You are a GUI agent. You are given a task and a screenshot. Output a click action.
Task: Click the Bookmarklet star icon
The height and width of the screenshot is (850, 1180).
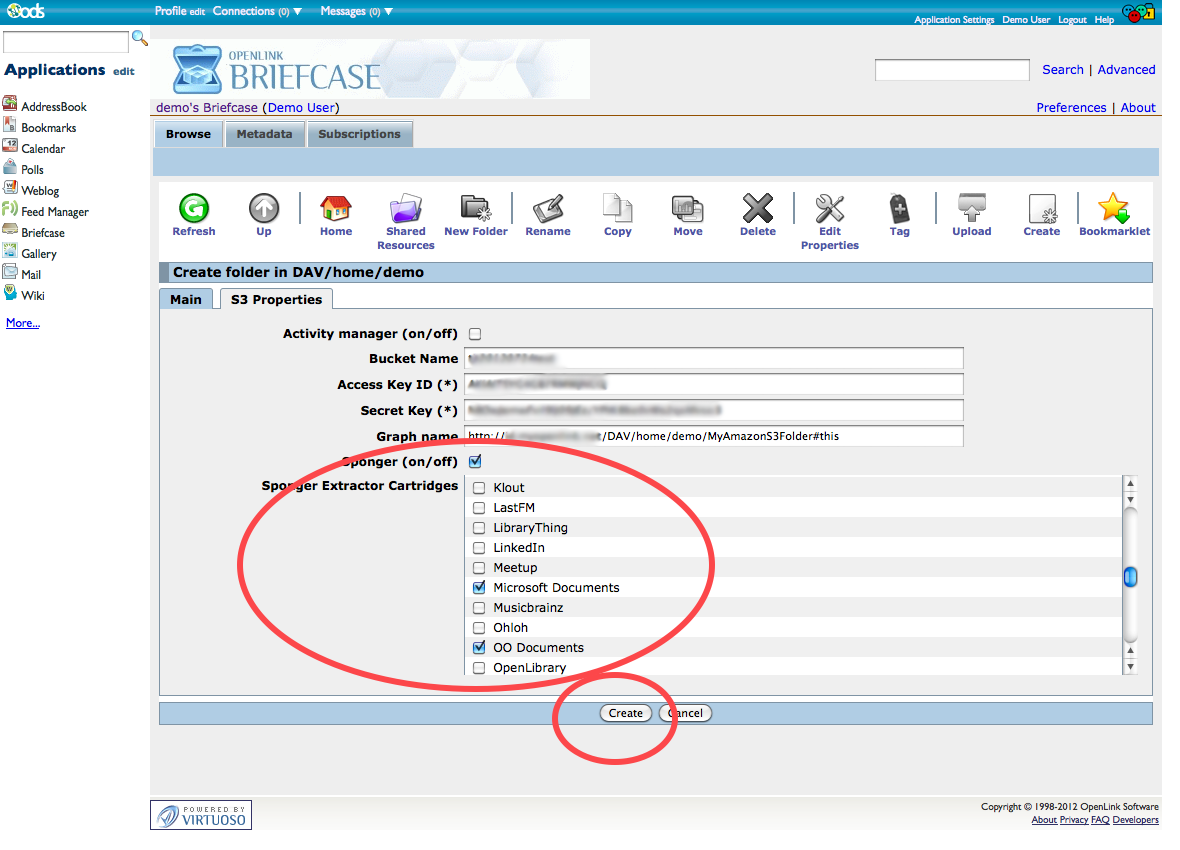click(1113, 208)
